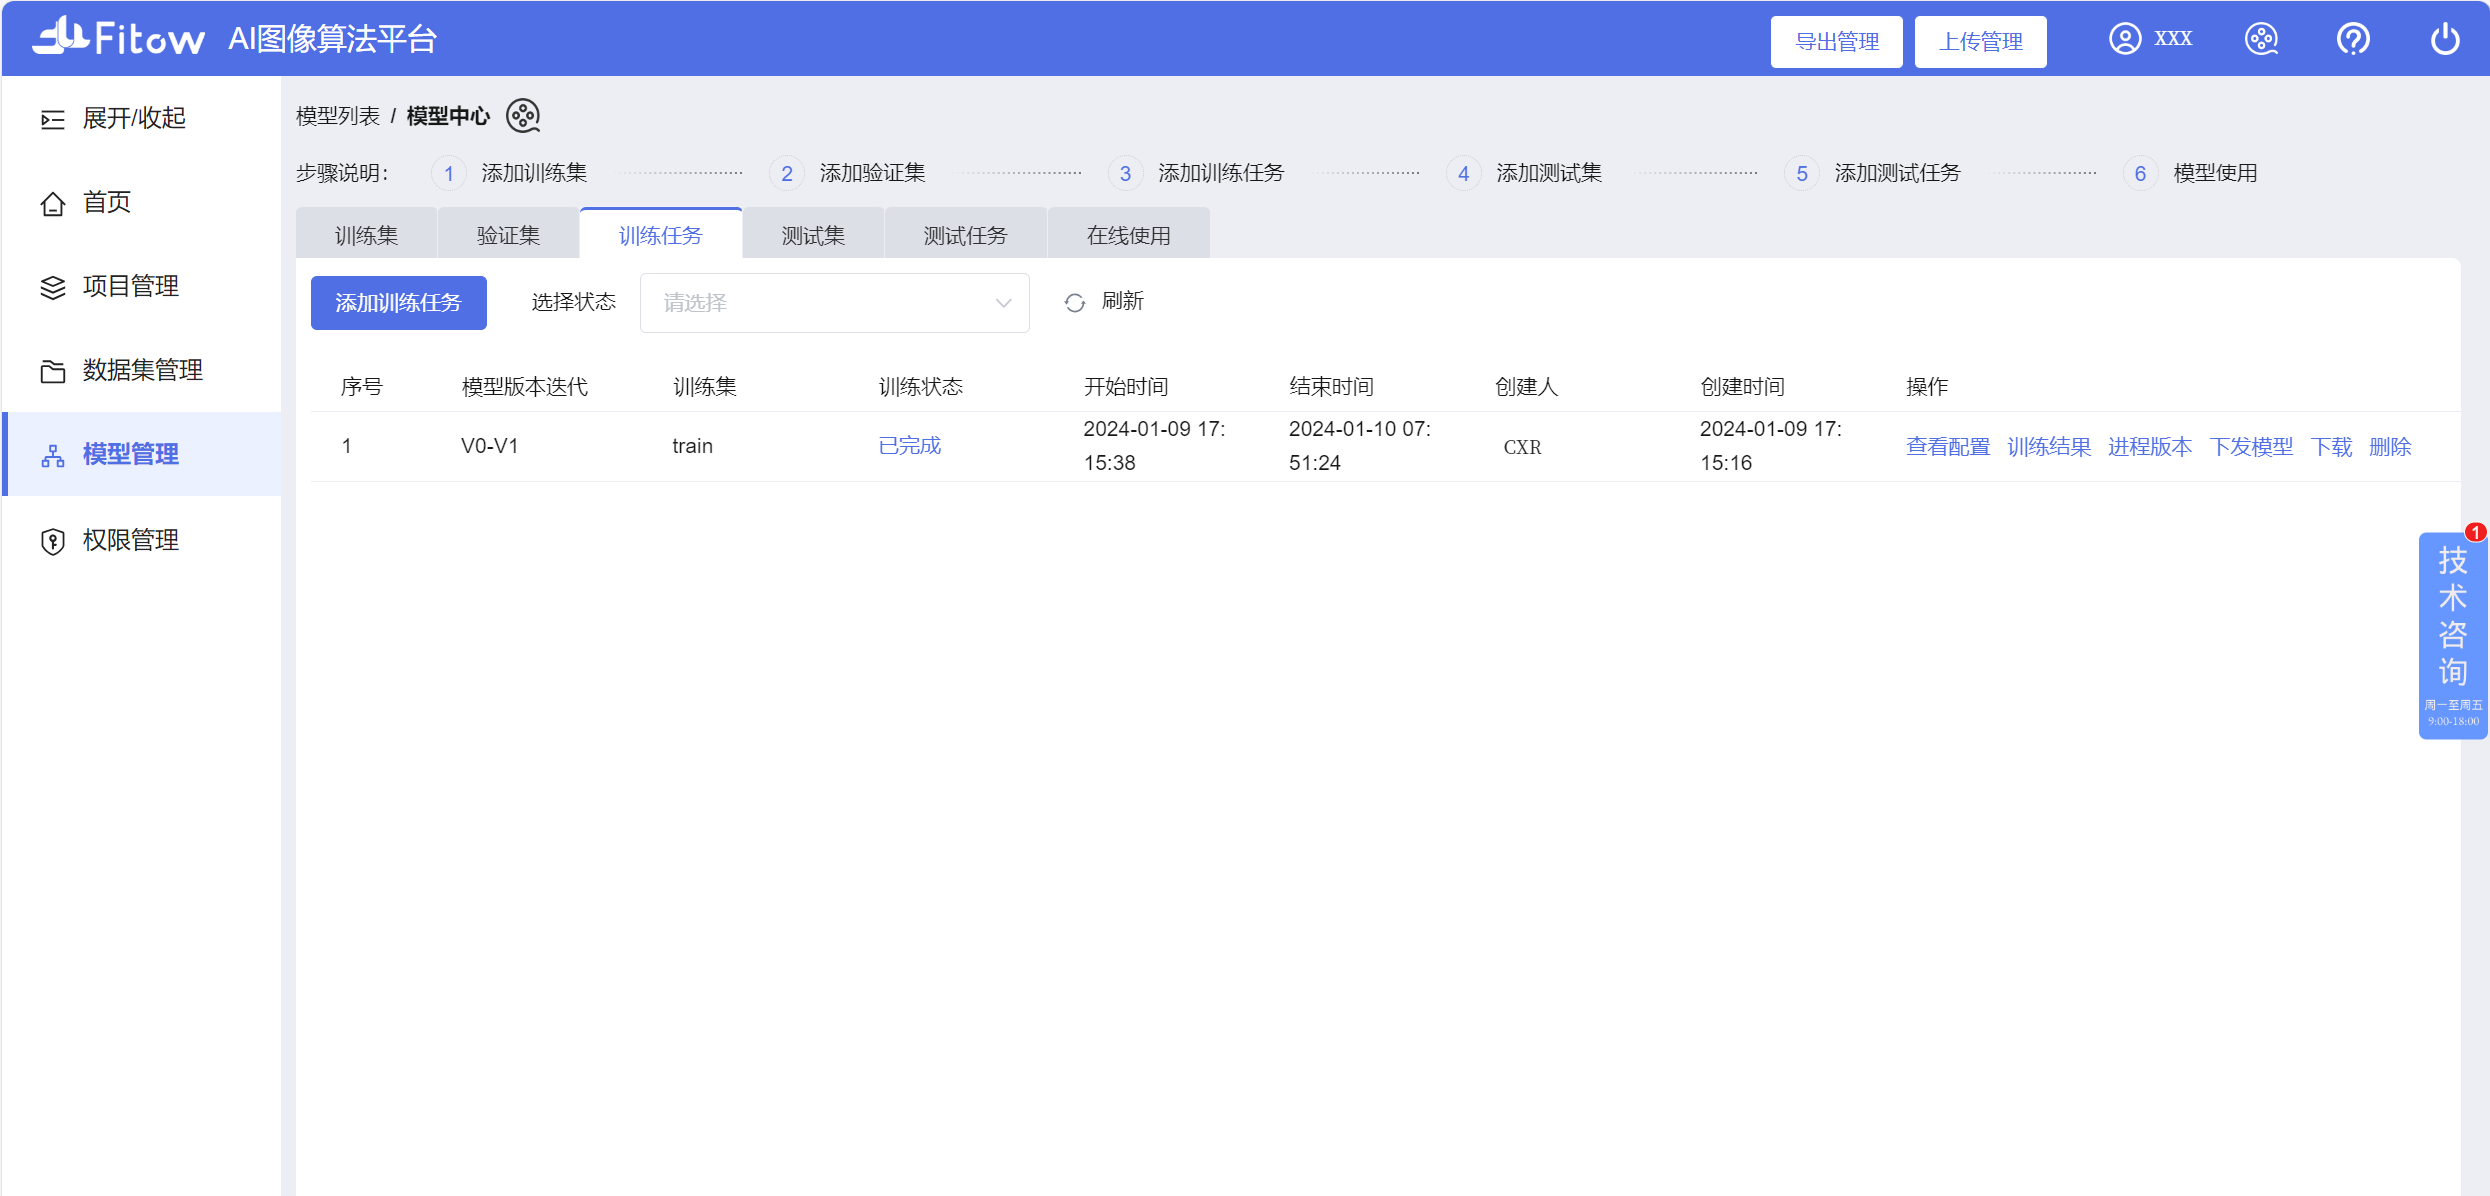Click step 2 circle 添加验证集
The width and height of the screenshot is (2490, 1196).
click(787, 174)
